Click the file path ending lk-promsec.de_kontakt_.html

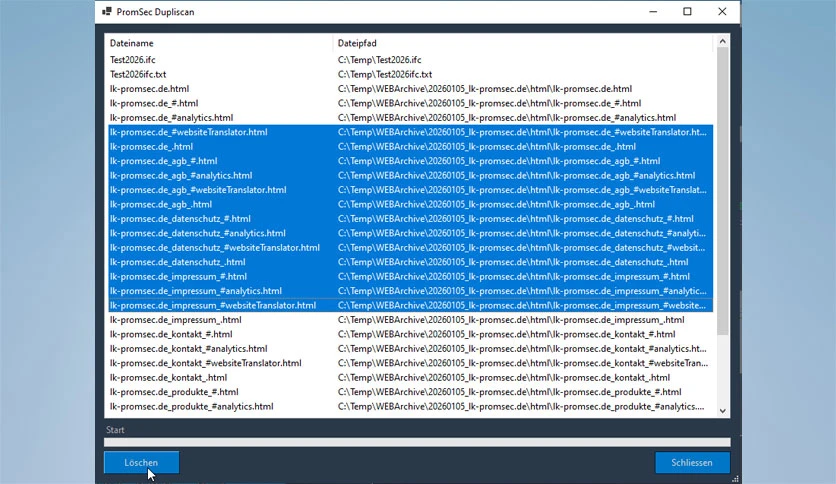tap(504, 377)
